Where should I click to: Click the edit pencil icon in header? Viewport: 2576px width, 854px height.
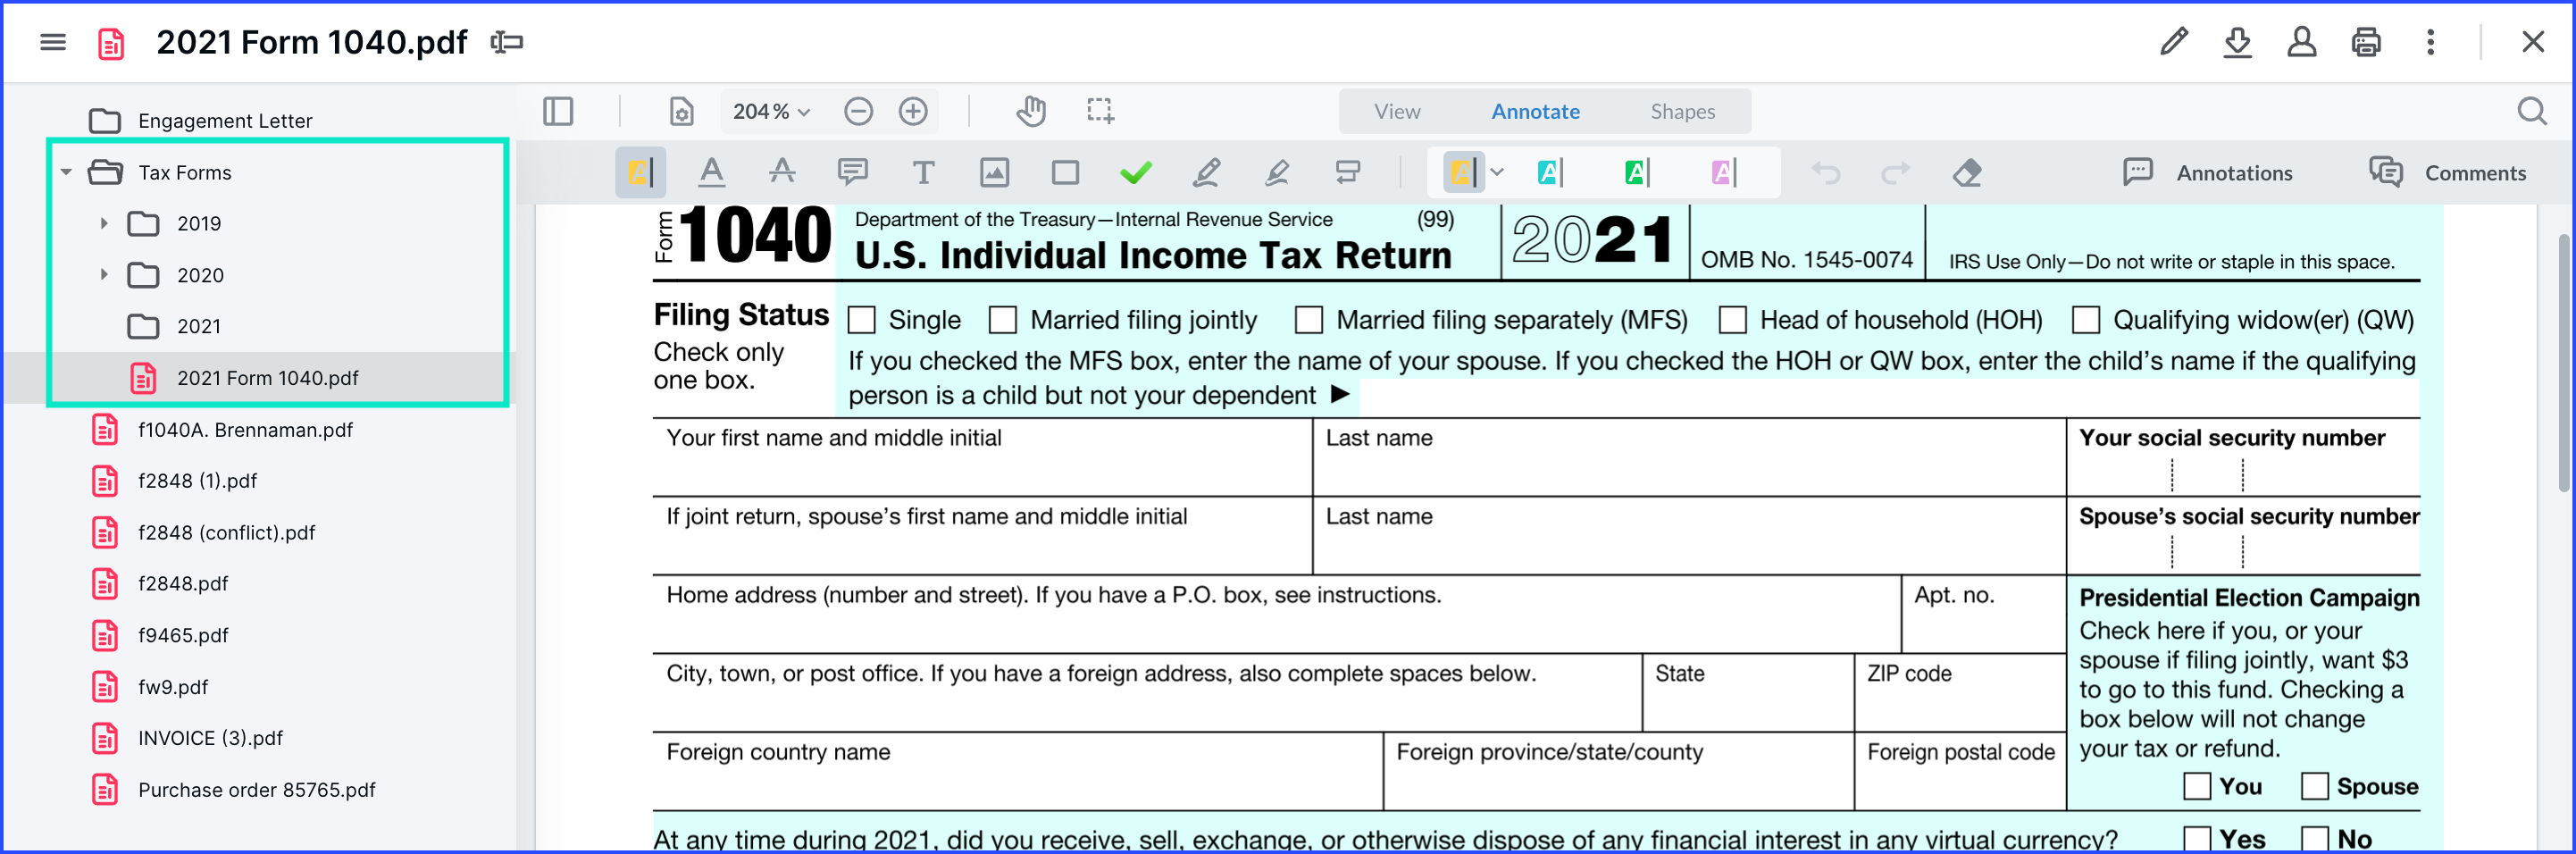2173,42
